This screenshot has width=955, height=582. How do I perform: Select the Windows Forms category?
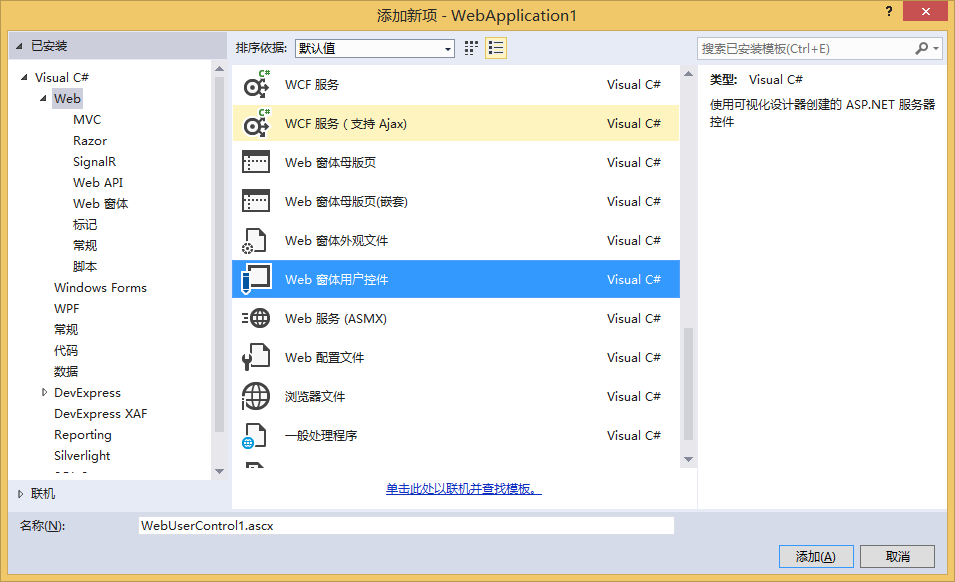click(100, 287)
